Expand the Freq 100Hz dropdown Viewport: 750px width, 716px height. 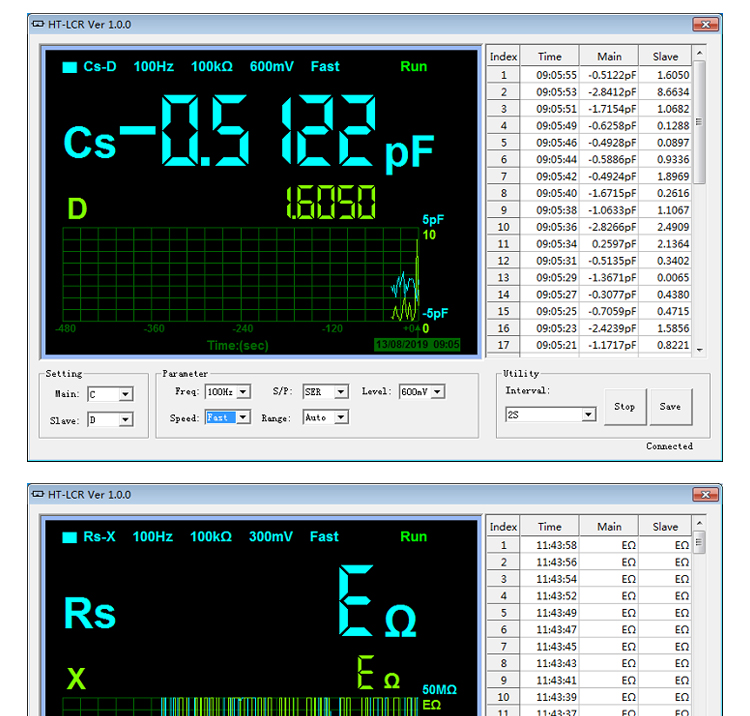point(241,392)
